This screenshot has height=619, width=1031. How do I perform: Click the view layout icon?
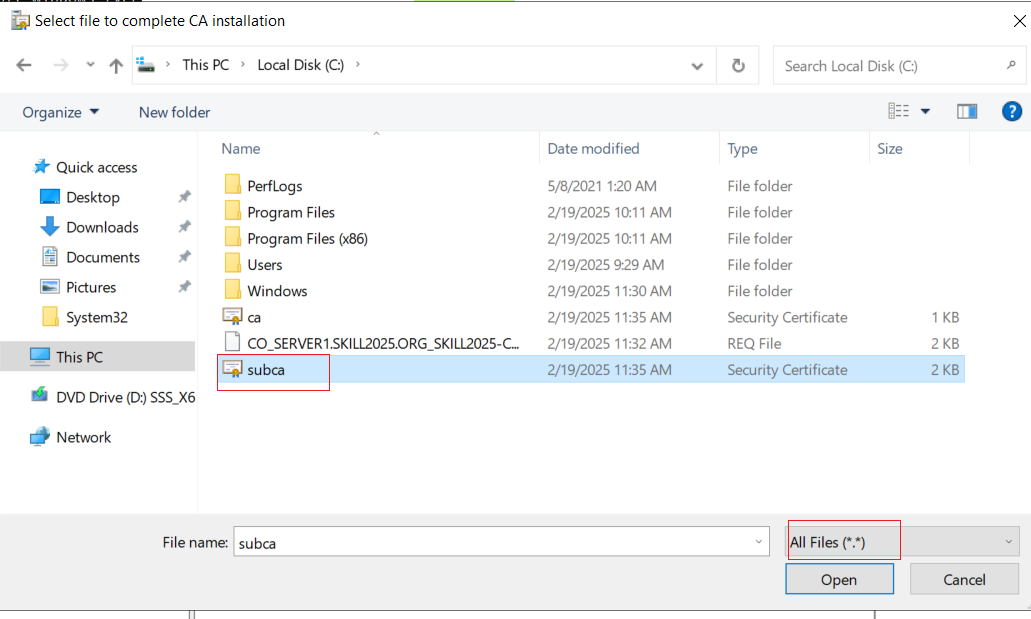click(x=898, y=111)
